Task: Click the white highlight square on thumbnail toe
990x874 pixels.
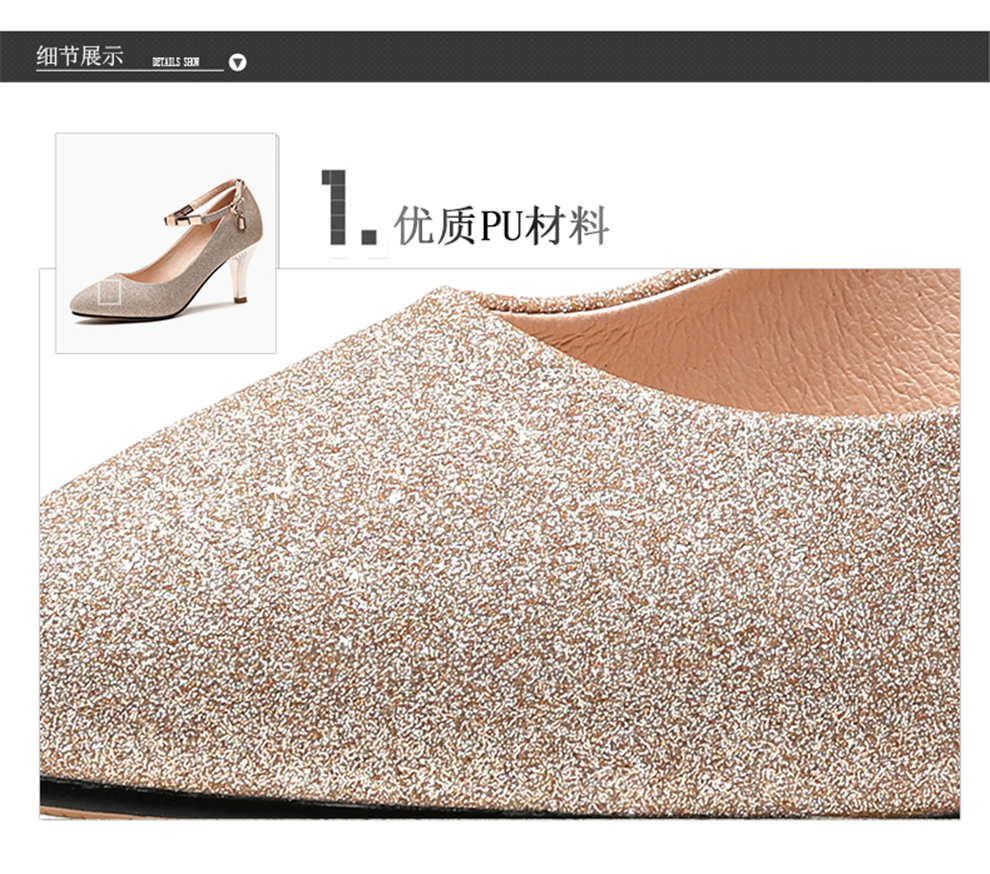Action: click(108, 293)
